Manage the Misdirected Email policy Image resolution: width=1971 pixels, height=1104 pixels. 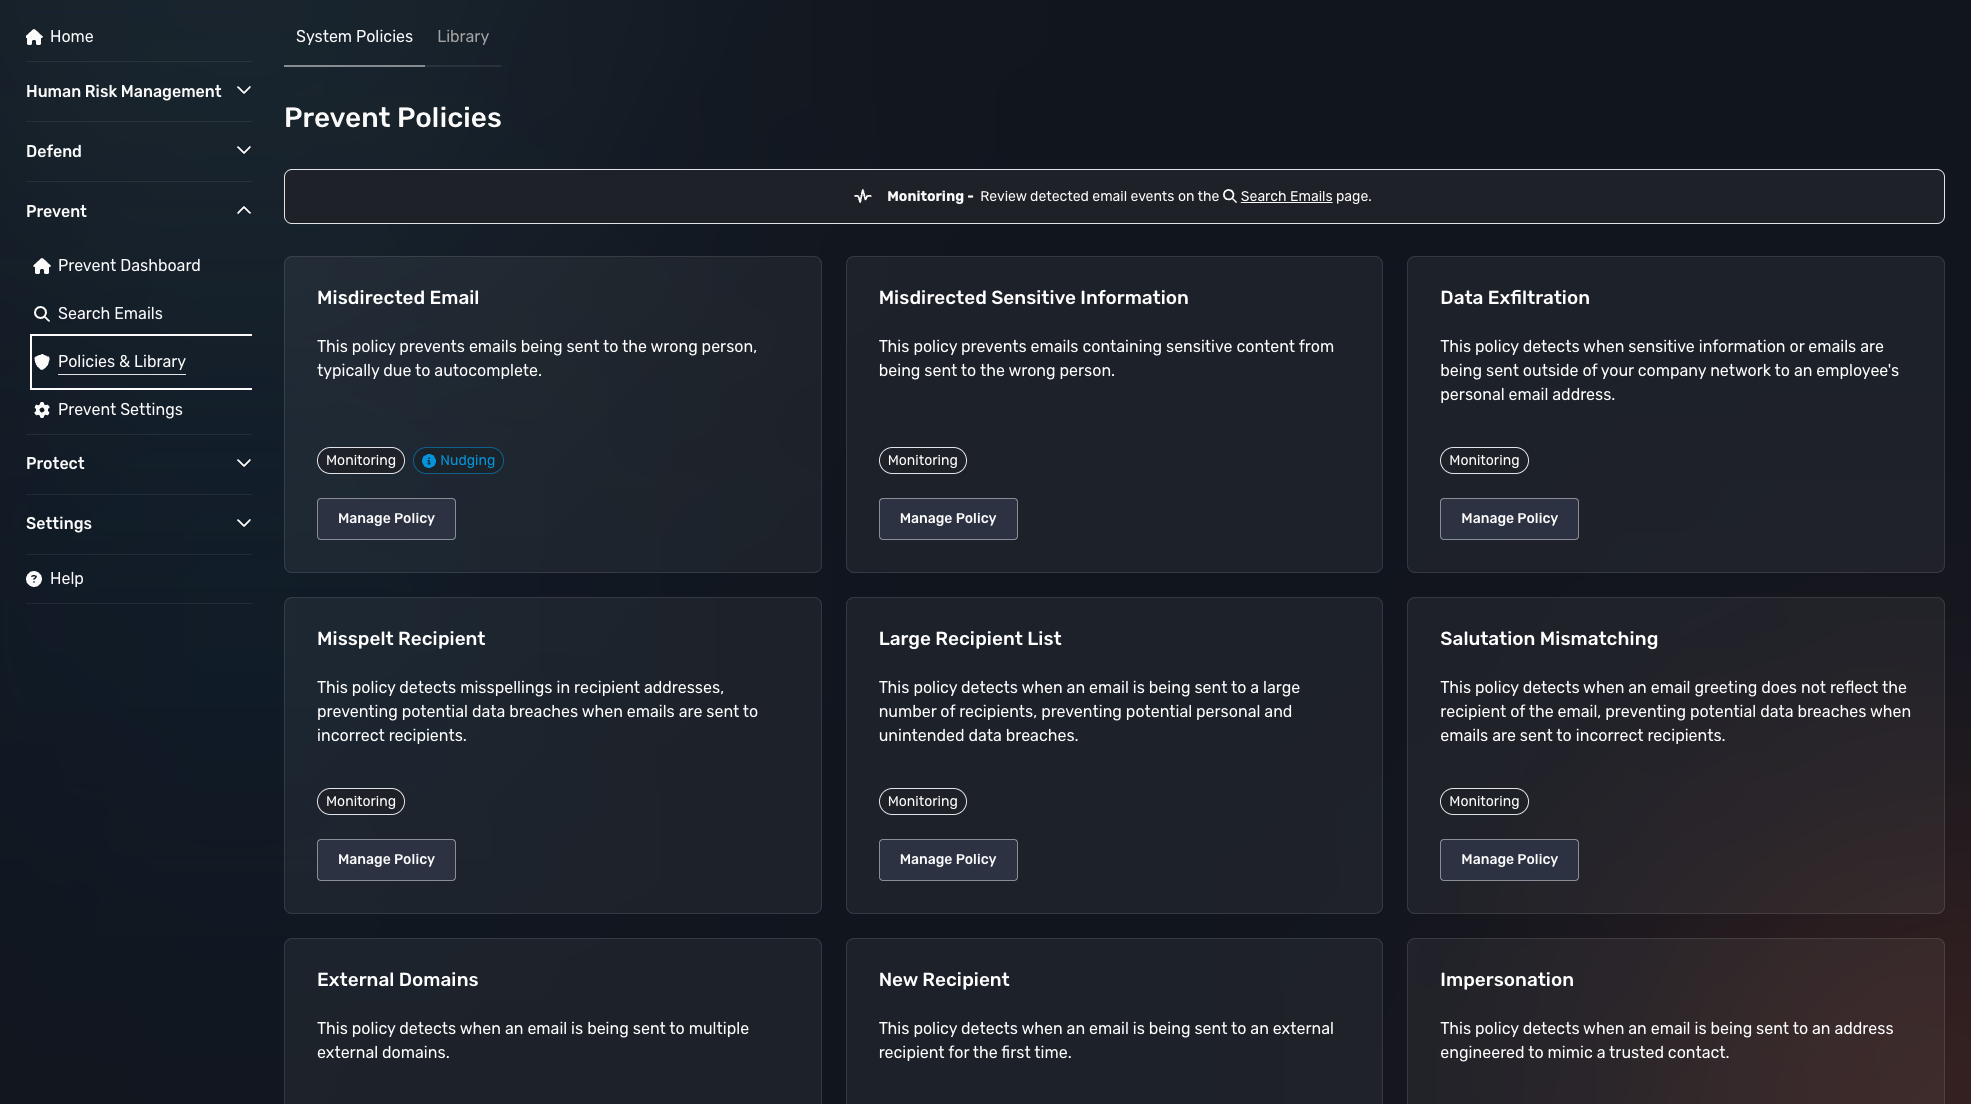(386, 519)
